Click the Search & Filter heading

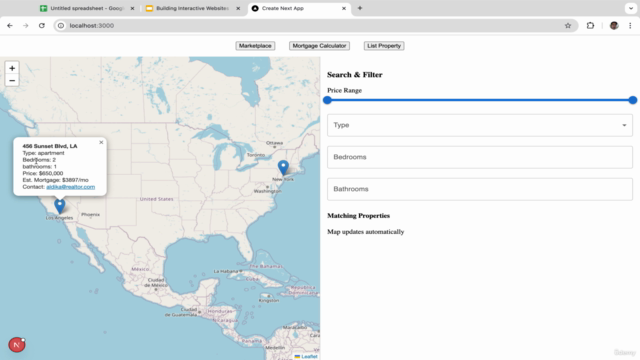pos(355,75)
